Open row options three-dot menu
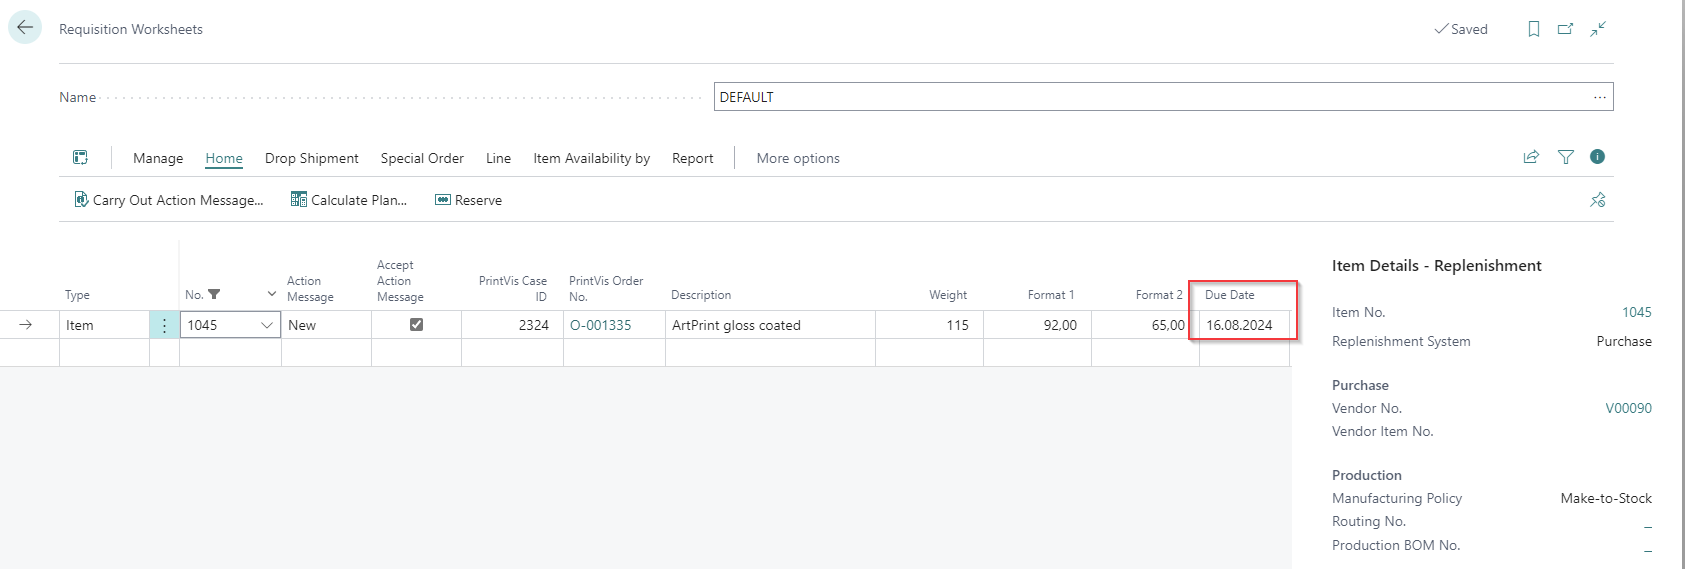This screenshot has height=569, width=1685. (x=164, y=325)
